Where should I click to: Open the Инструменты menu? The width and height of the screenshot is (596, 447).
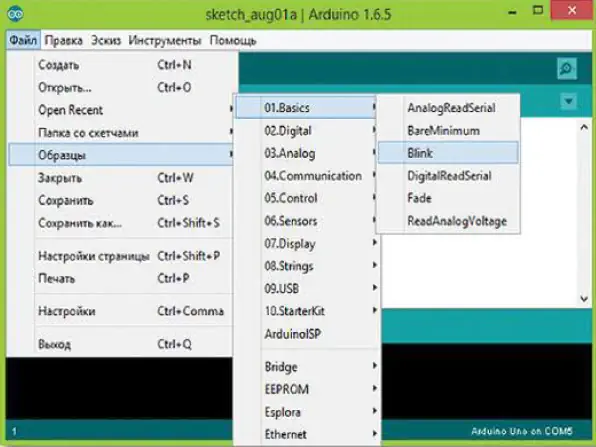(165, 40)
